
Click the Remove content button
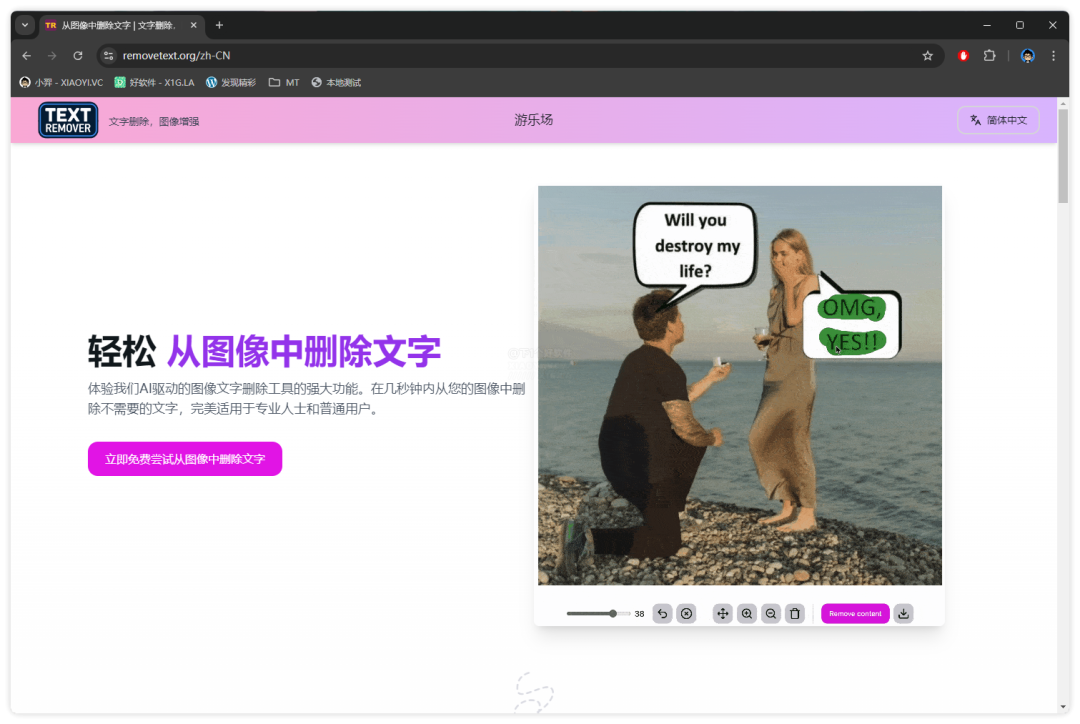pos(855,614)
